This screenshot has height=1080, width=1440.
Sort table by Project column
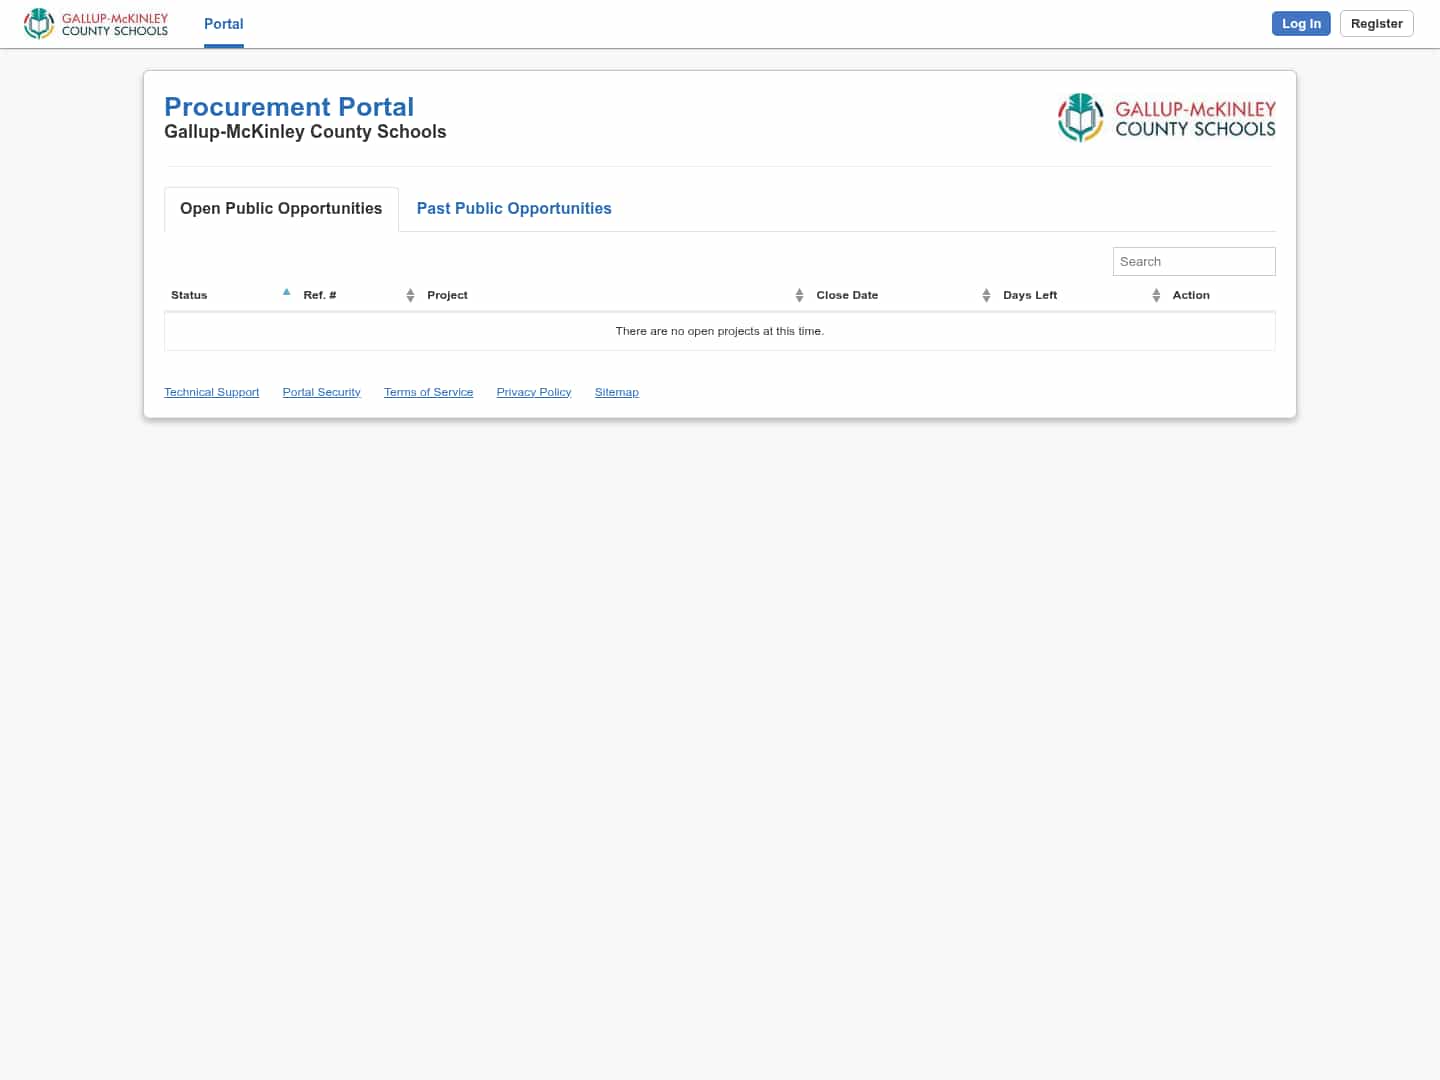615,295
